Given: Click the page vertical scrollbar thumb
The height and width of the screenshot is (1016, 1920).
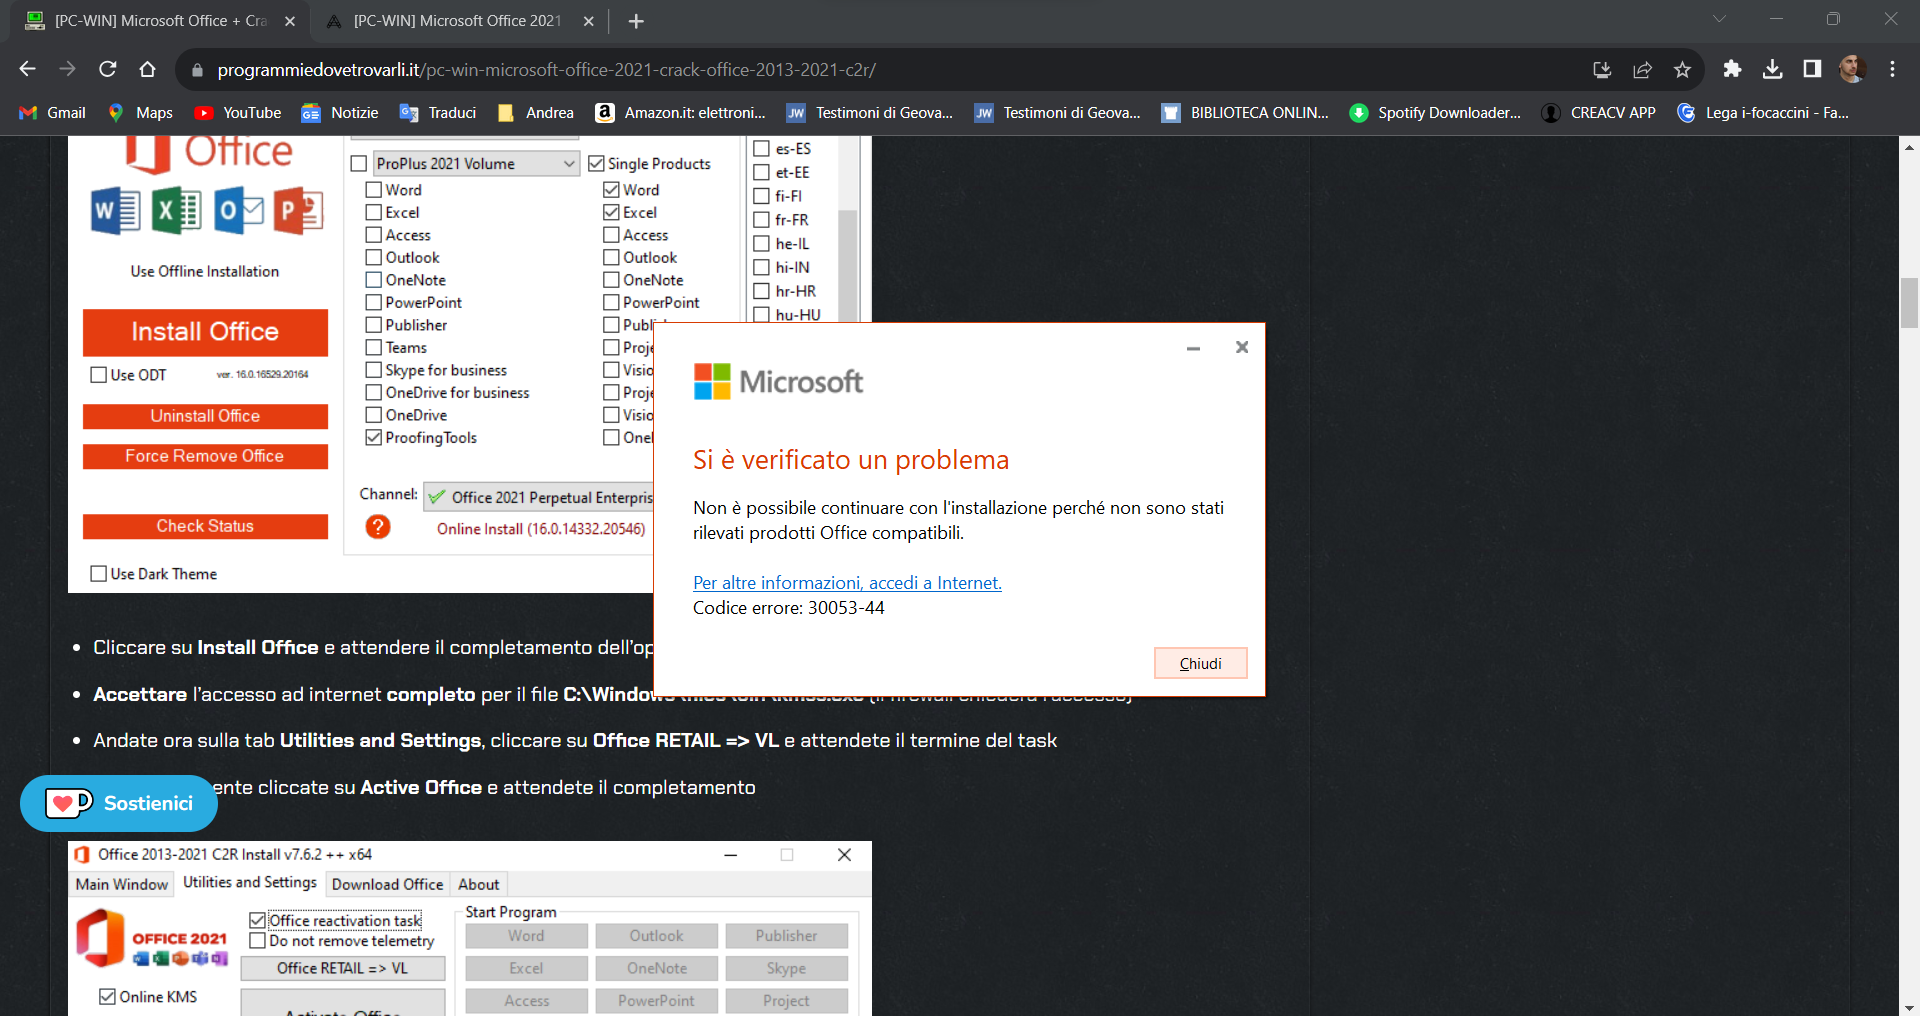Looking at the screenshot, I should click(x=1909, y=303).
